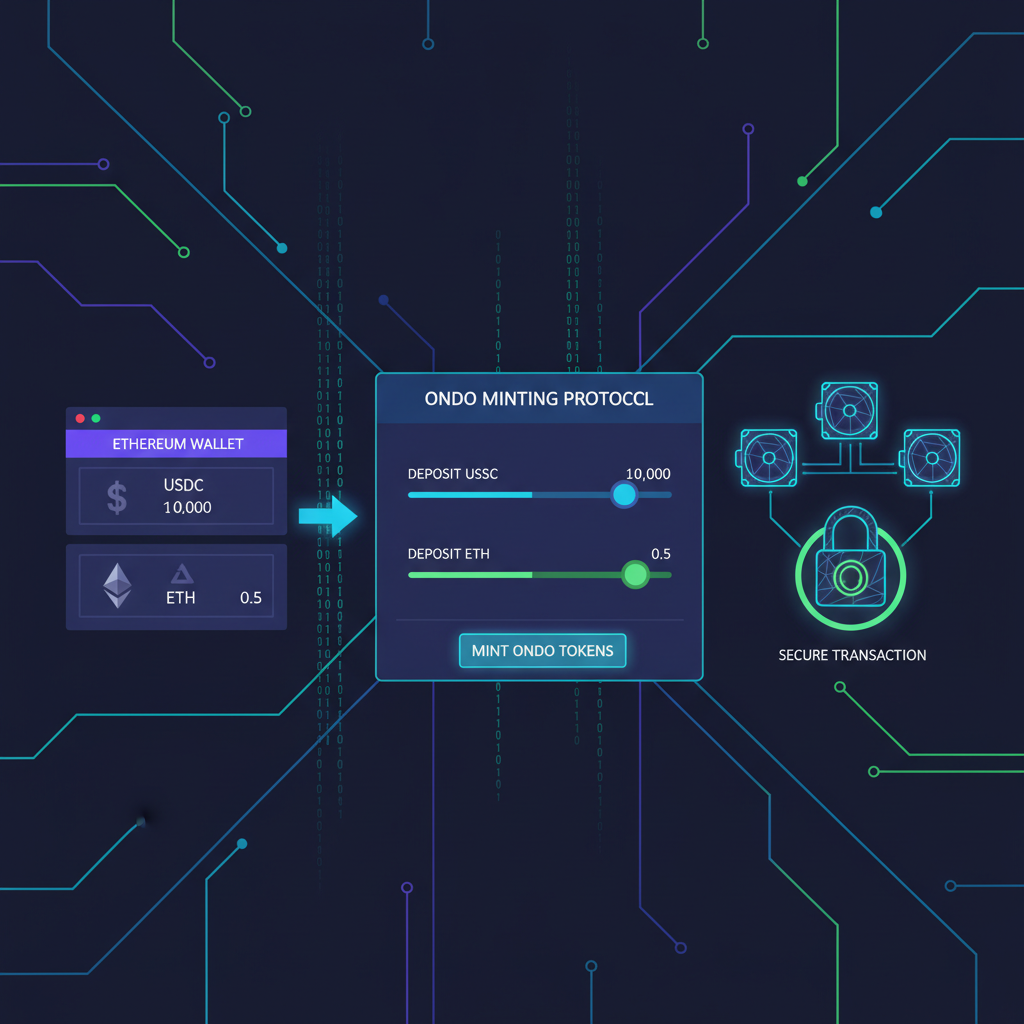Screen dimensions: 1024x1024
Task: Select the USDC 10,000 balance row
Action: click(x=176, y=496)
